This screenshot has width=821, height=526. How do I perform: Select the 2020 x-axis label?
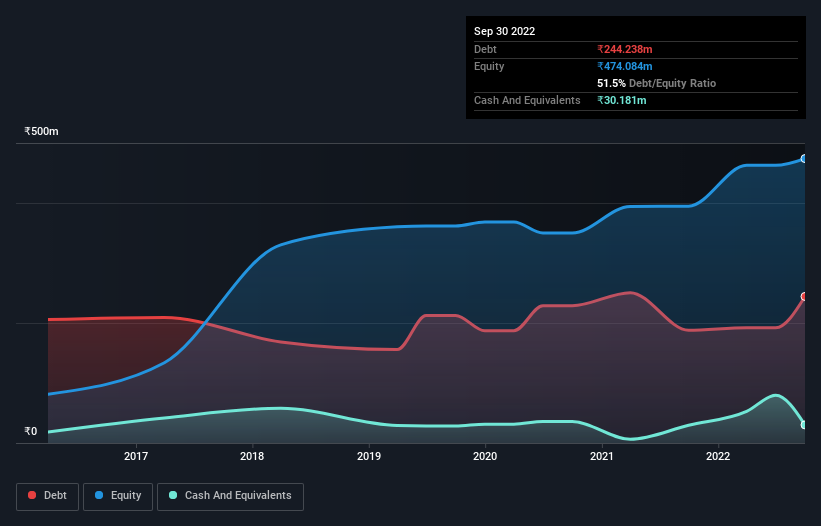coord(485,456)
